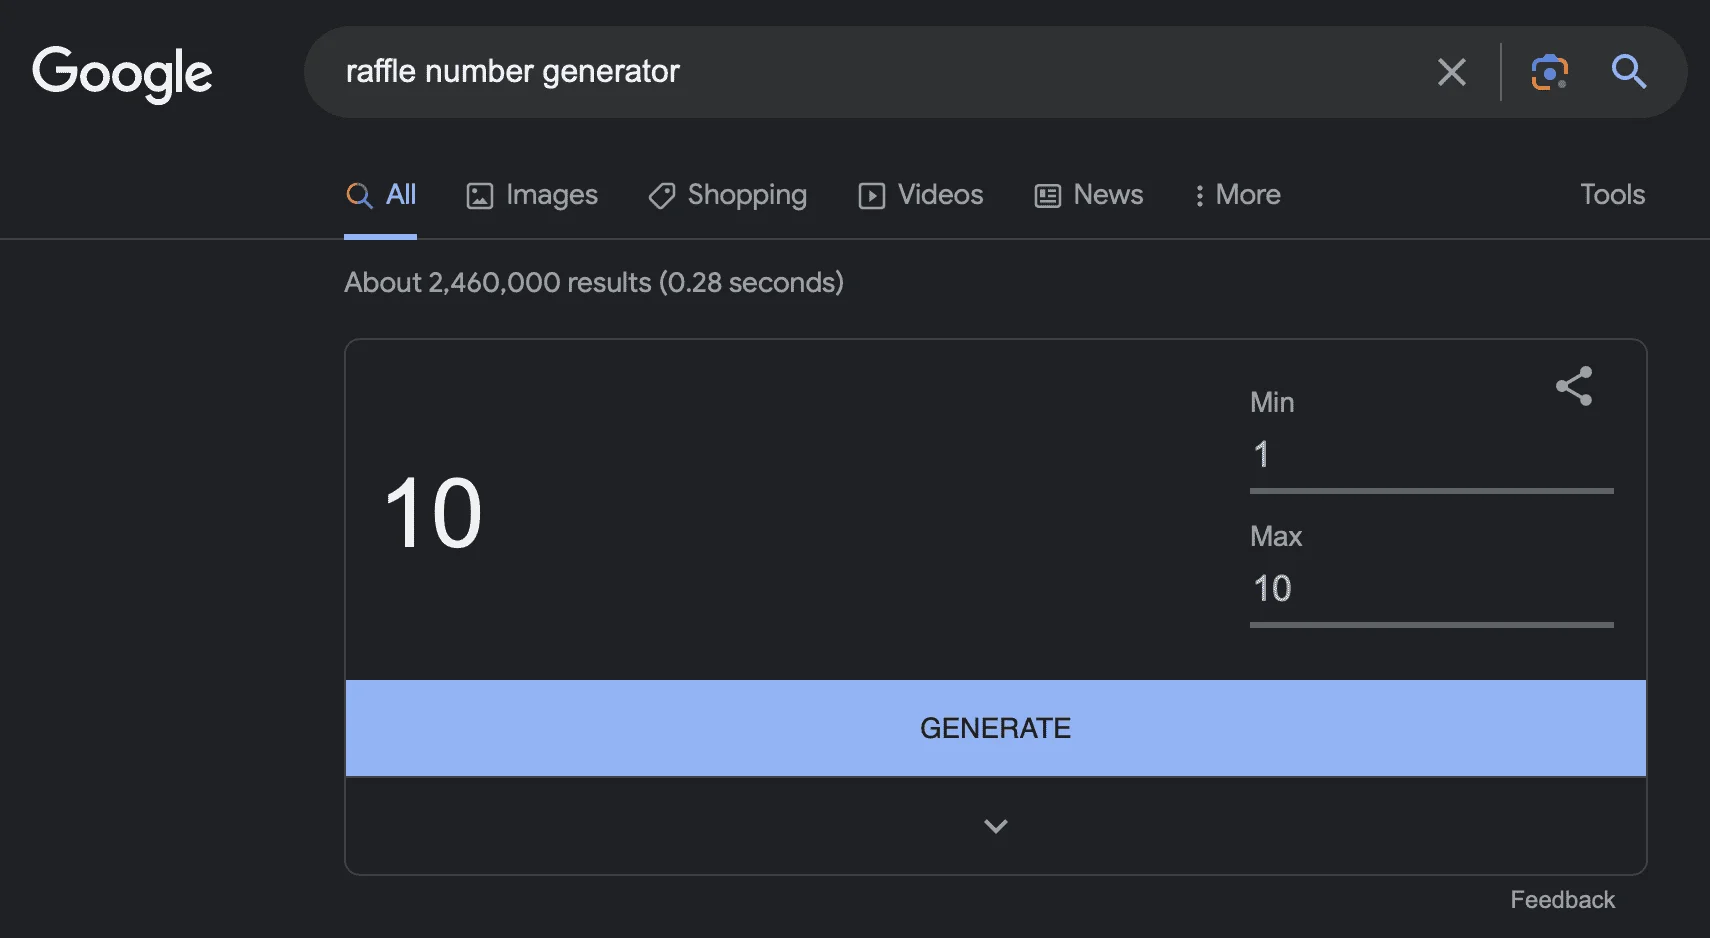Viewport: 1710px width, 938px height.
Task: Open search by image camera icon
Action: 1549,72
